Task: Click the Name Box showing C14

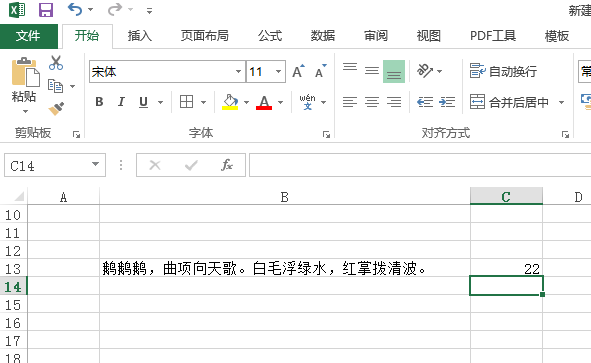Action: 48,165
